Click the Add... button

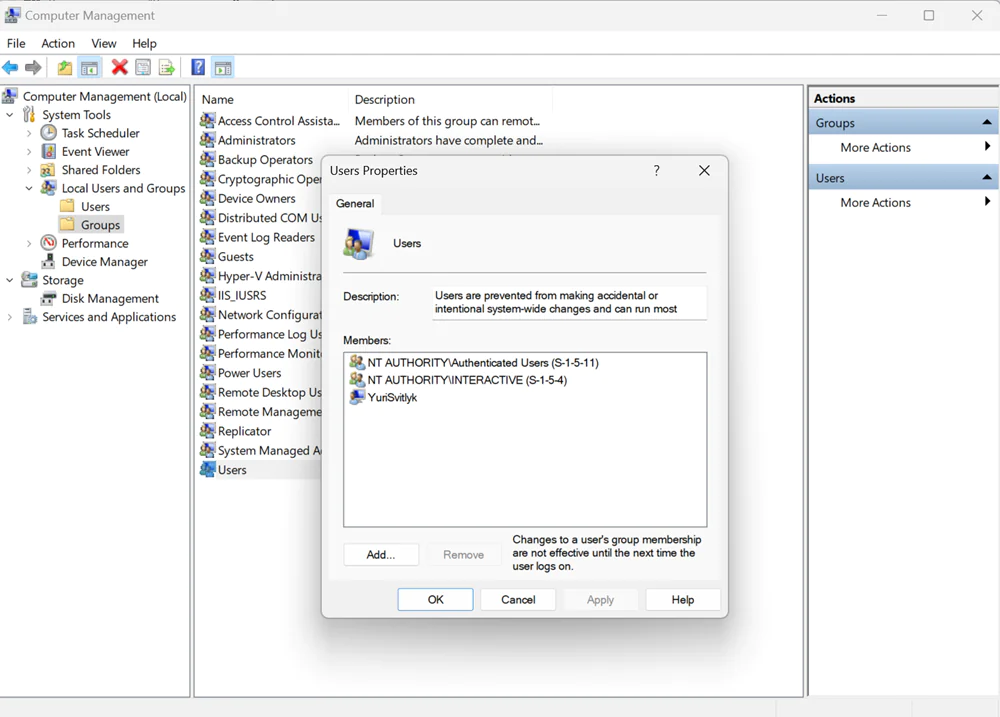[x=381, y=555]
